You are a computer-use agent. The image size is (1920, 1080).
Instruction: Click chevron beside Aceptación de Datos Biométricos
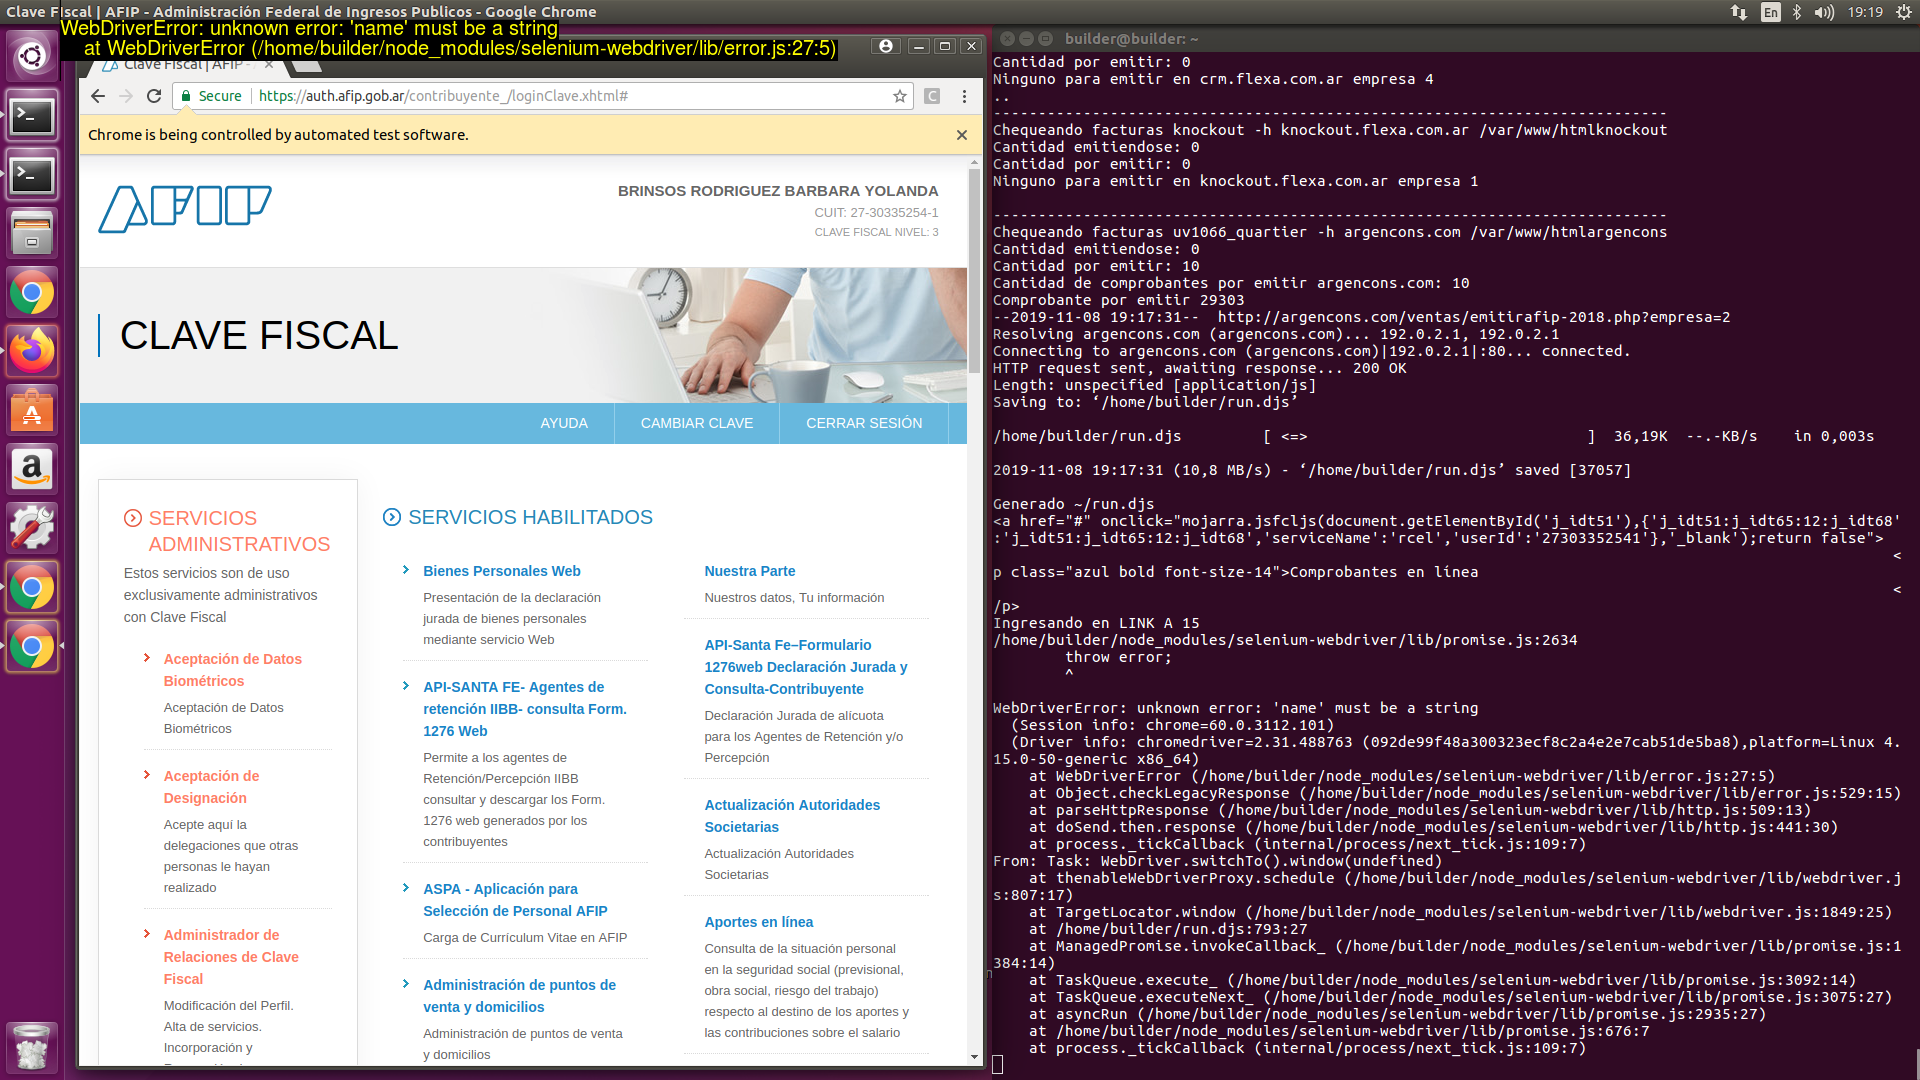click(146, 658)
